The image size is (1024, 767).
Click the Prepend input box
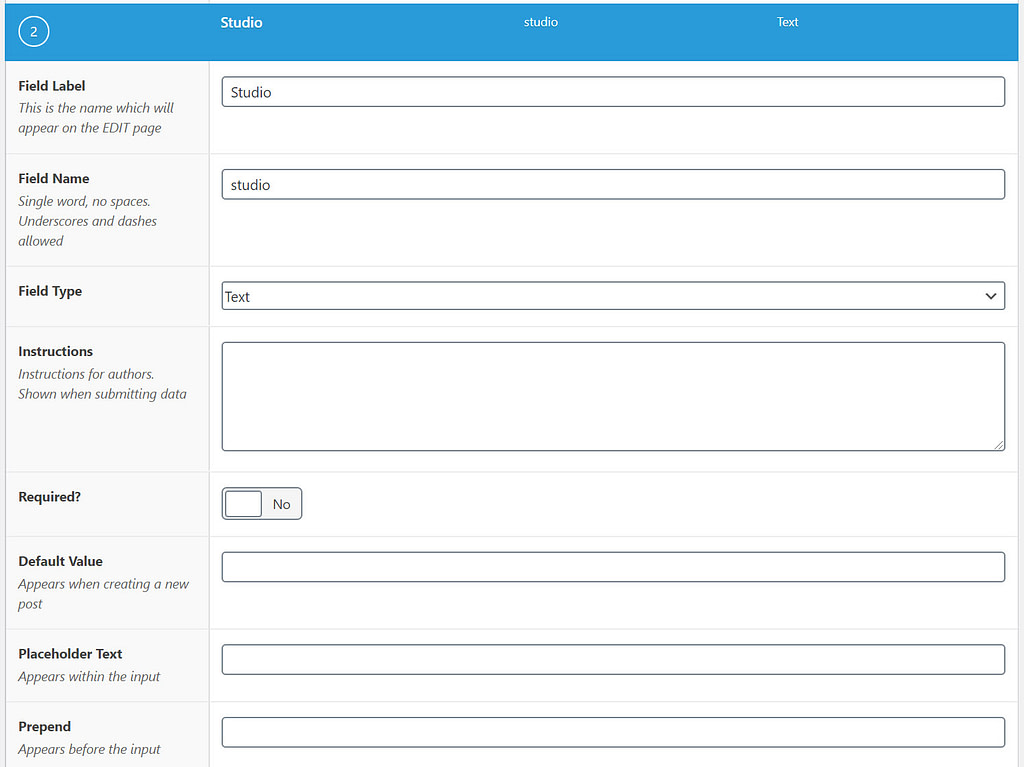tap(612, 732)
